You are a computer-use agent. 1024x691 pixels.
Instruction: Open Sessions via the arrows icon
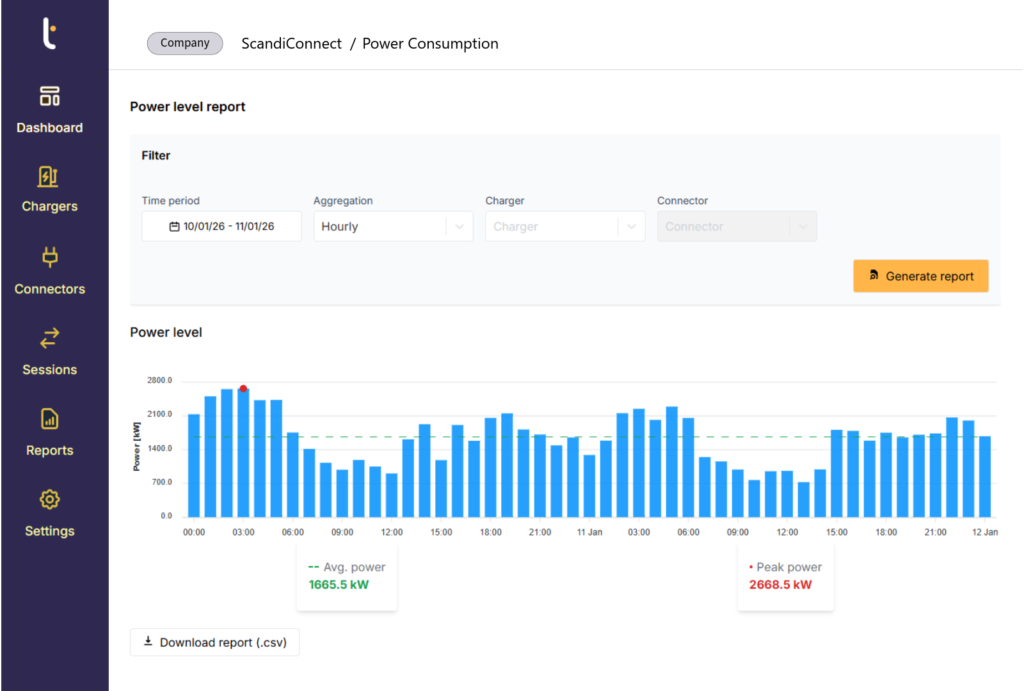pyautogui.click(x=49, y=338)
